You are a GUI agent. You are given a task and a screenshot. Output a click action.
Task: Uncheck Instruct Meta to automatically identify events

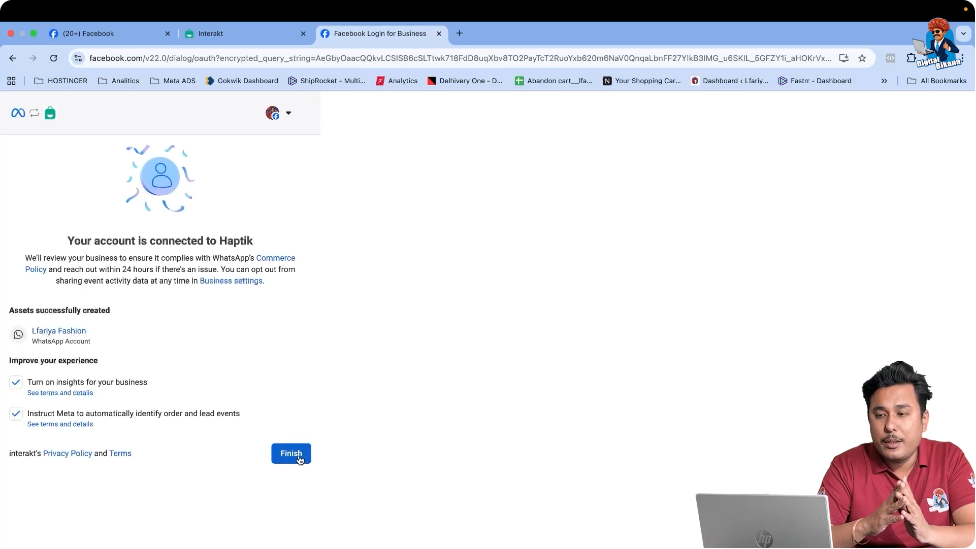pyautogui.click(x=16, y=413)
